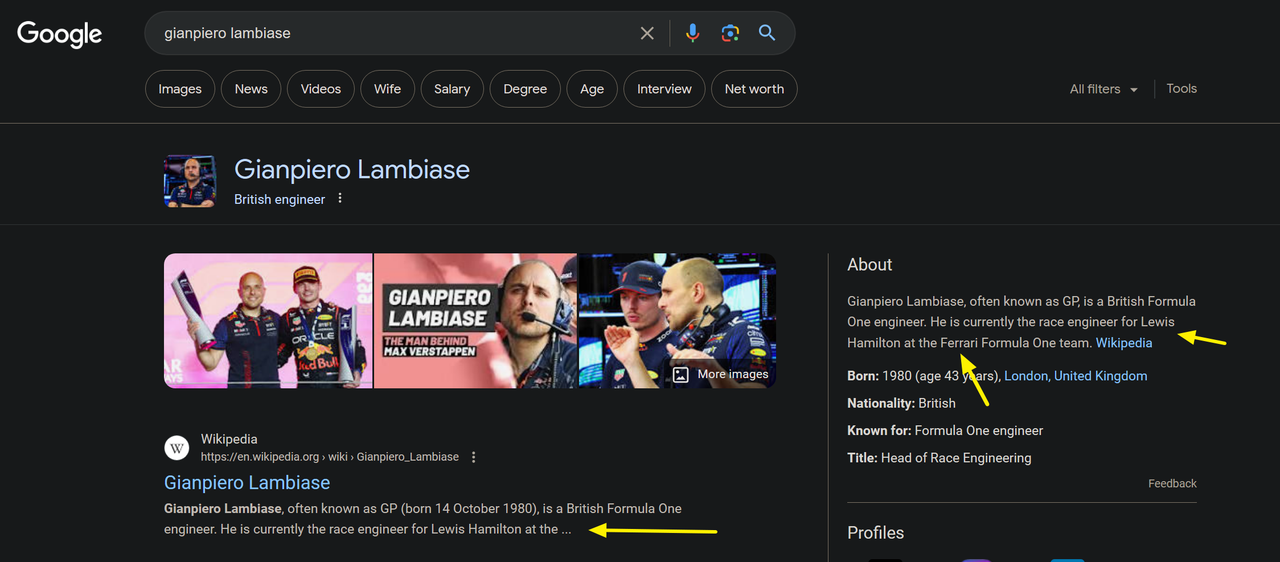Click the Gianpiero Lambiase knowledge panel heading
1280x562 pixels.
click(x=352, y=170)
